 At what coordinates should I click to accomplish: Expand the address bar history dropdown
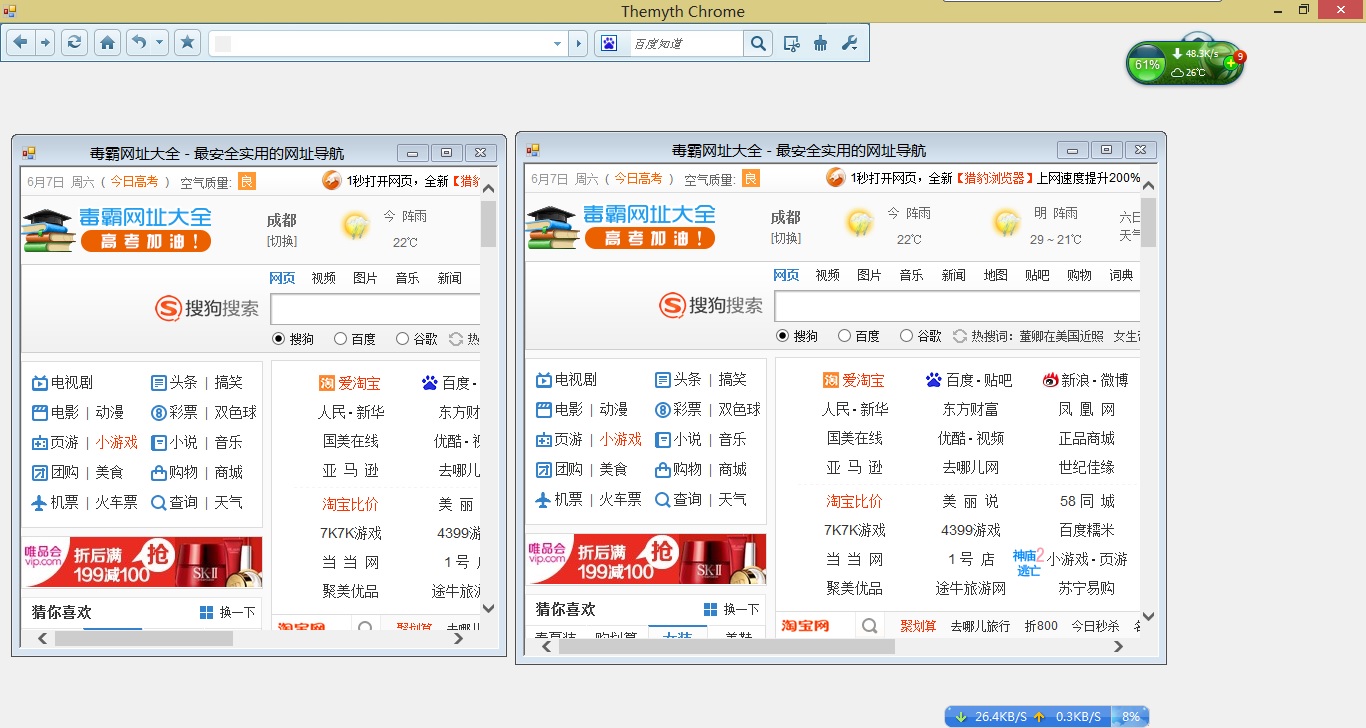(558, 43)
